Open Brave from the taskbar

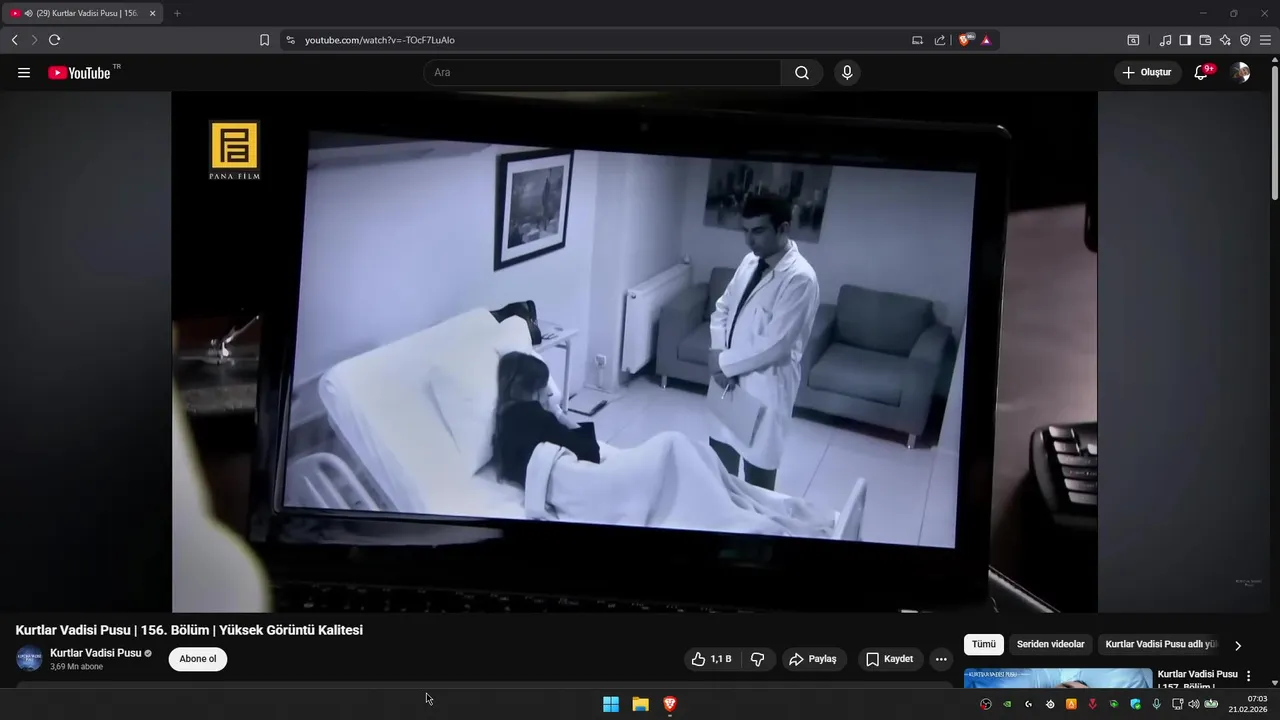670,704
